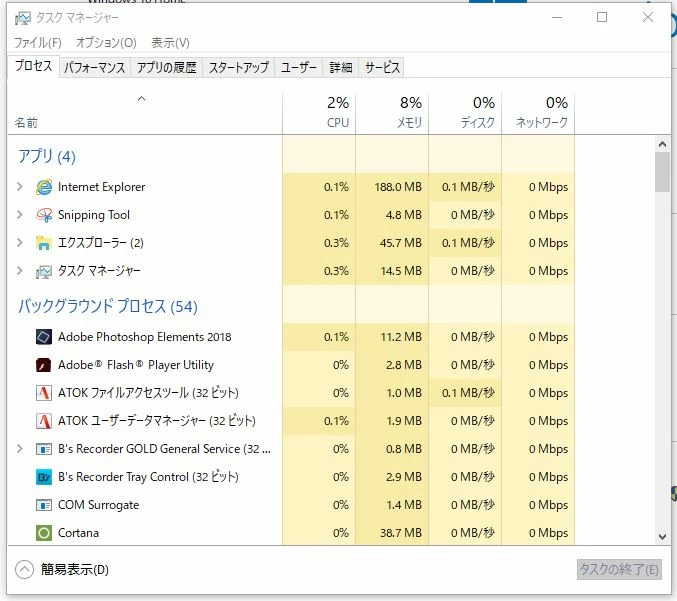Screen dimensions: 677x601
Task: Select B's Recorder Tray Control name
Action: coord(148,477)
